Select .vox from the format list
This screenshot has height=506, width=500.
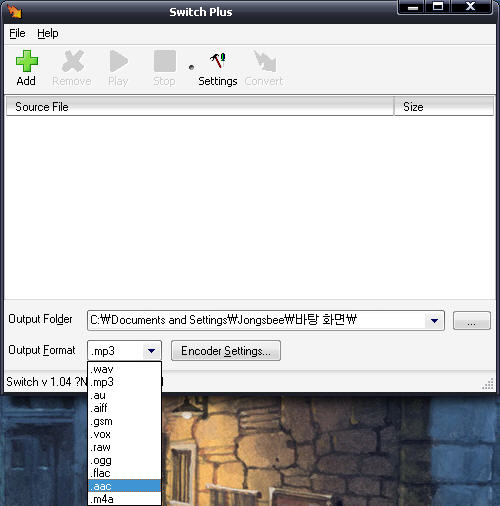pyautogui.click(x=124, y=434)
